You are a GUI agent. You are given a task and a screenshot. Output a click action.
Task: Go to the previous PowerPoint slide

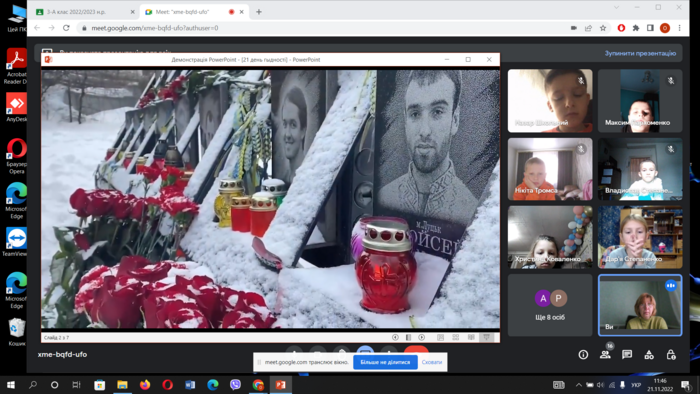click(x=395, y=337)
